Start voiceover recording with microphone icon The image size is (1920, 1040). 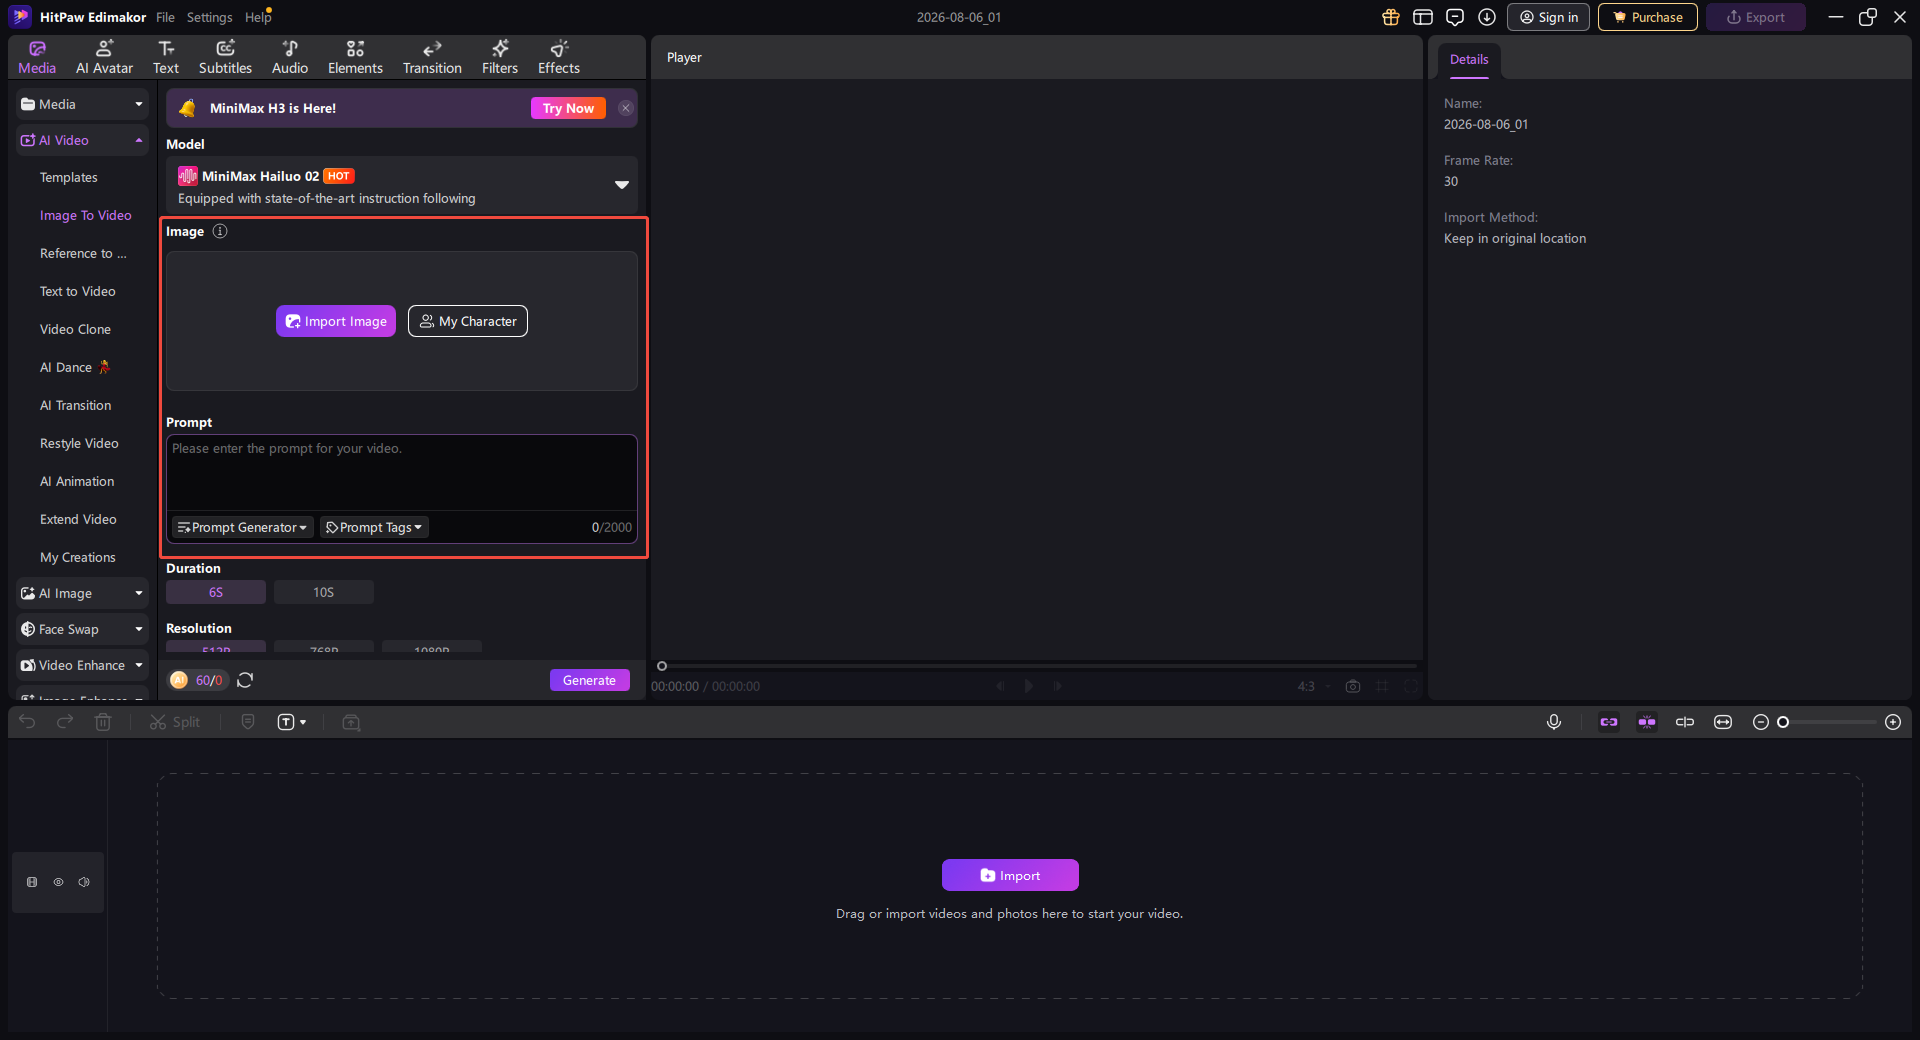tap(1554, 722)
